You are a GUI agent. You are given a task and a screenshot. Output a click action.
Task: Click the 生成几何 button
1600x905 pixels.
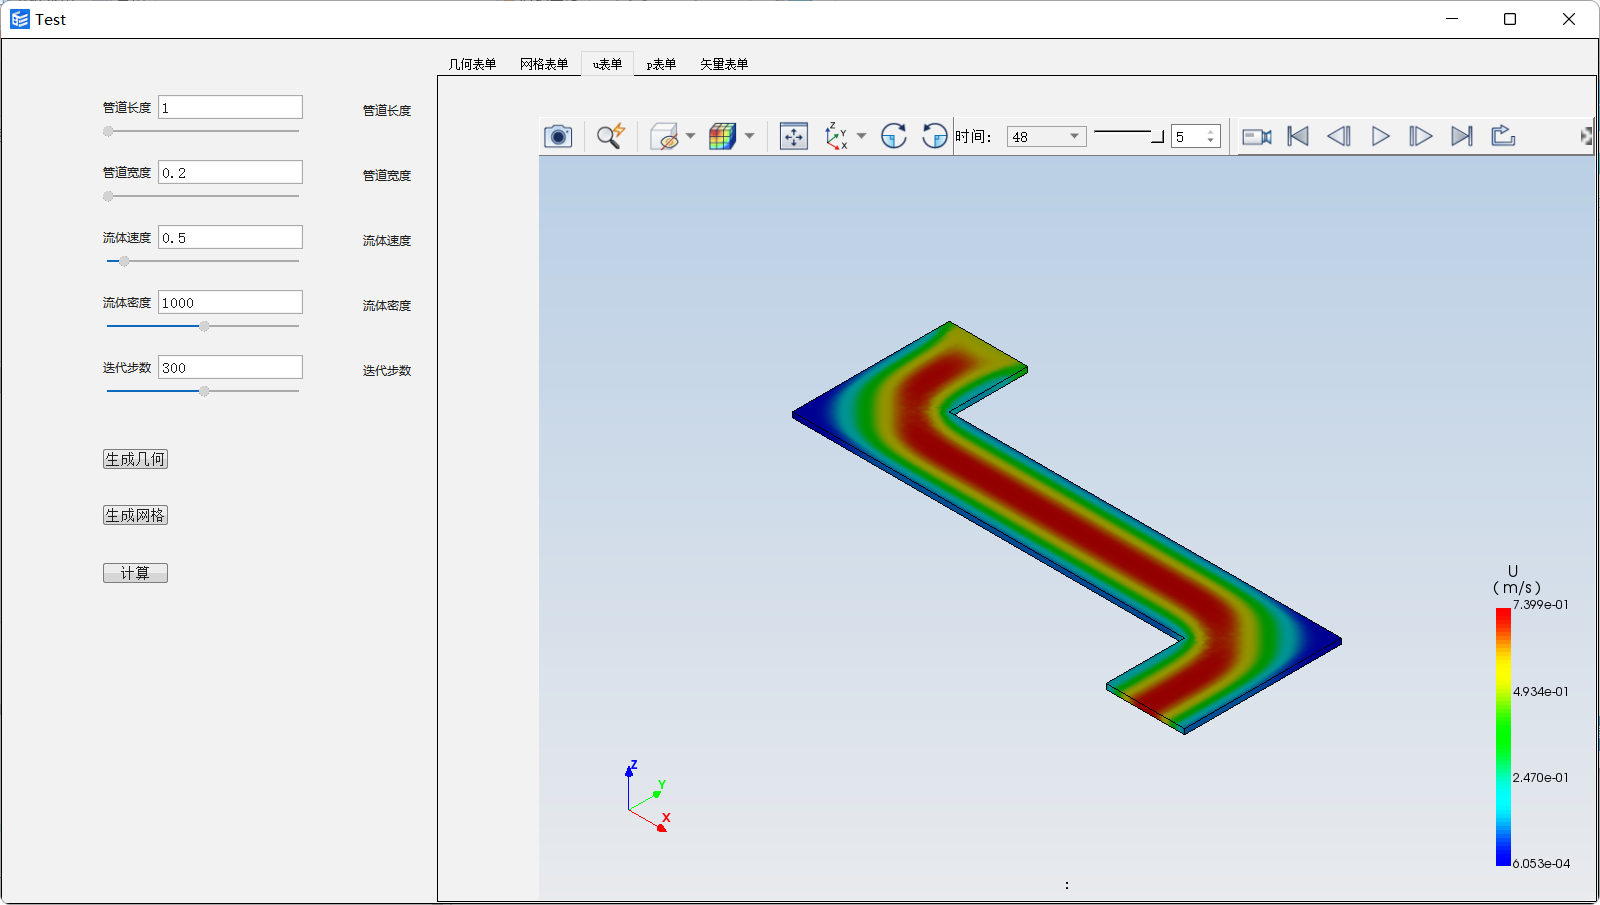(135, 459)
